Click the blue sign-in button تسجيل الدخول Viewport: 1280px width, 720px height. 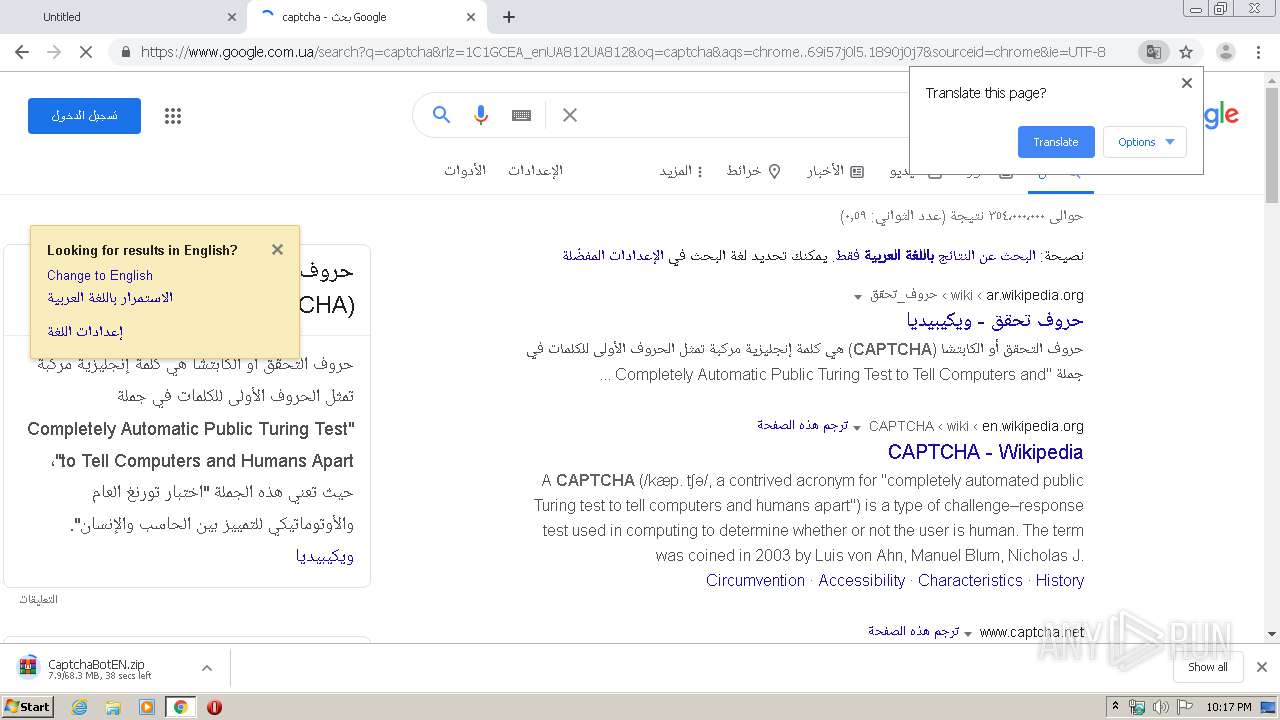click(84, 116)
